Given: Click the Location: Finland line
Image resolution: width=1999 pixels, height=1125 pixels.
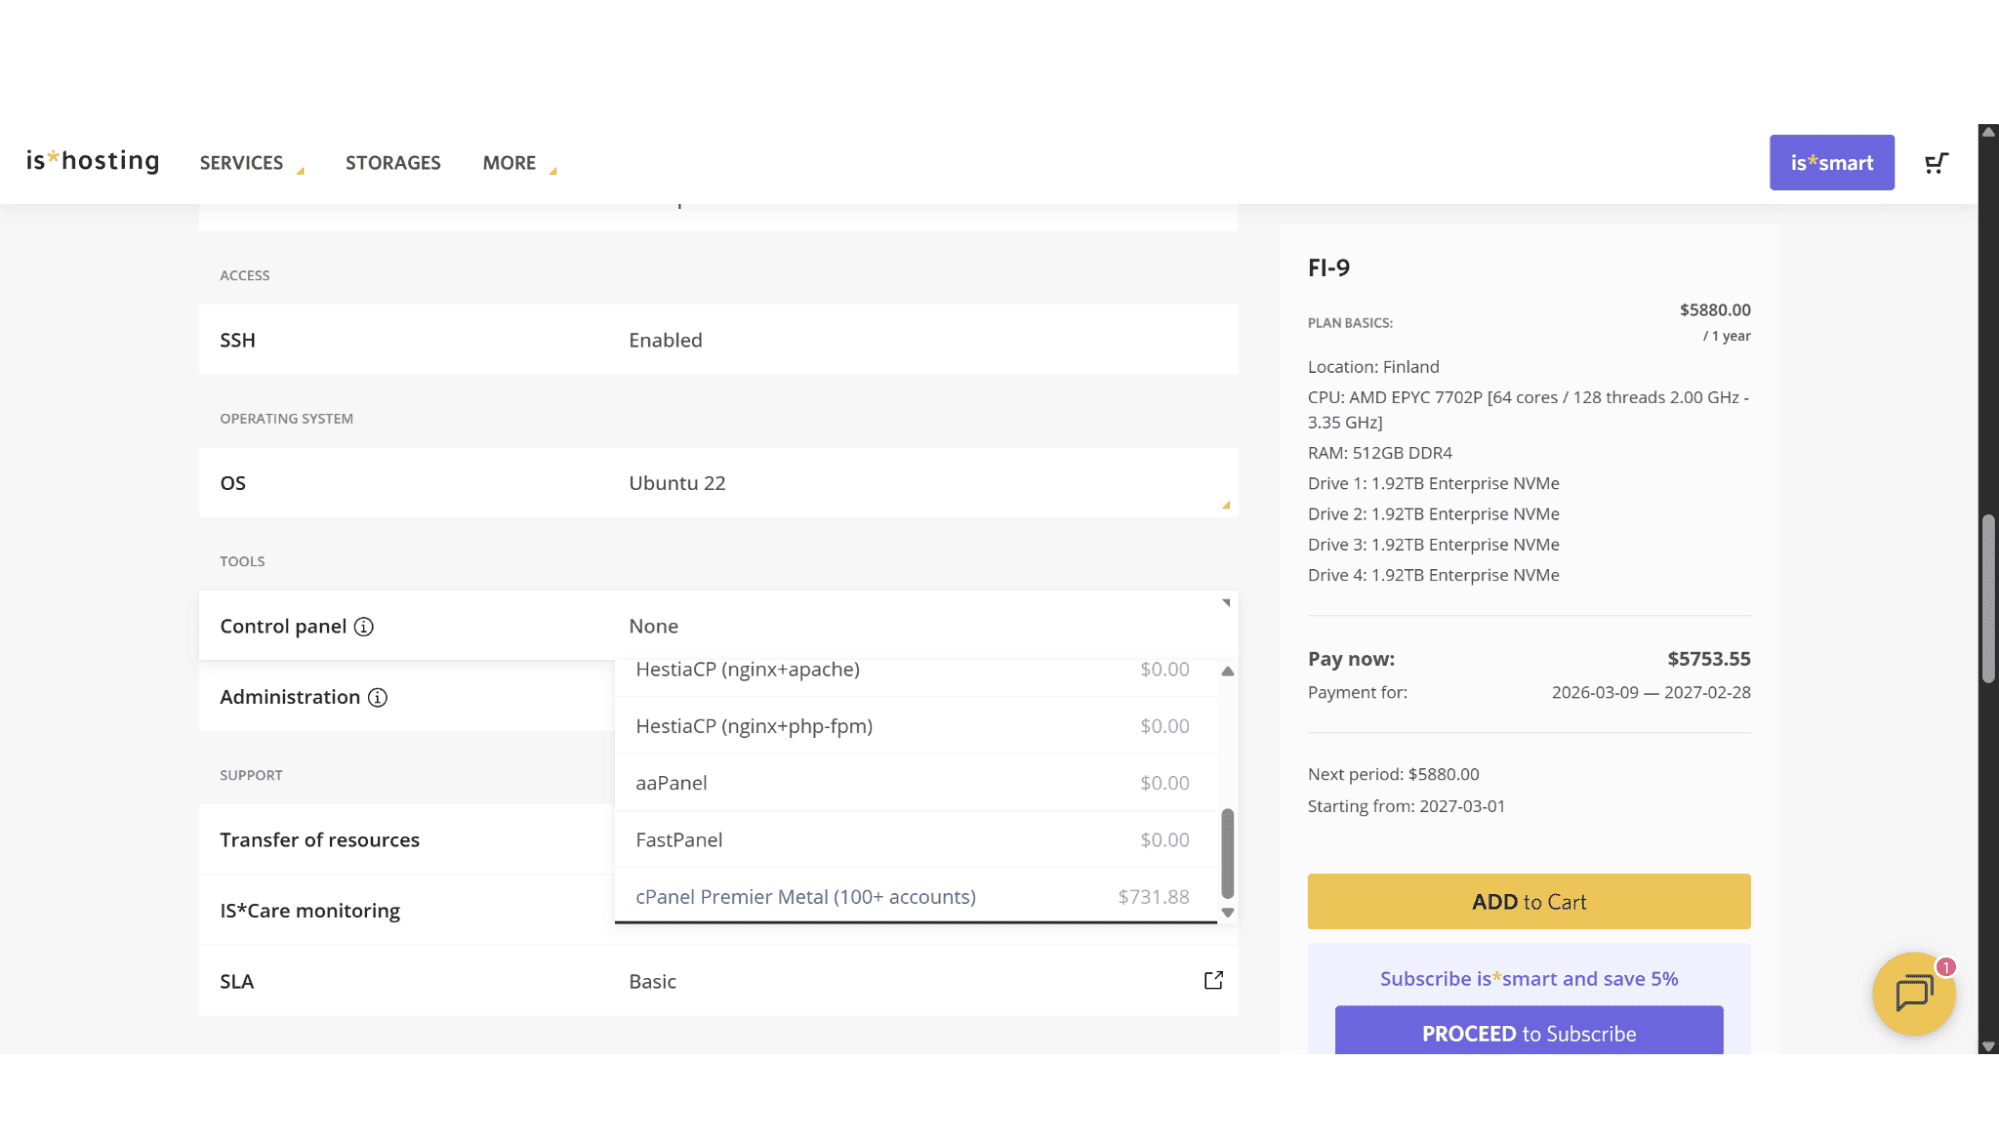Looking at the screenshot, I should click(1373, 367).
